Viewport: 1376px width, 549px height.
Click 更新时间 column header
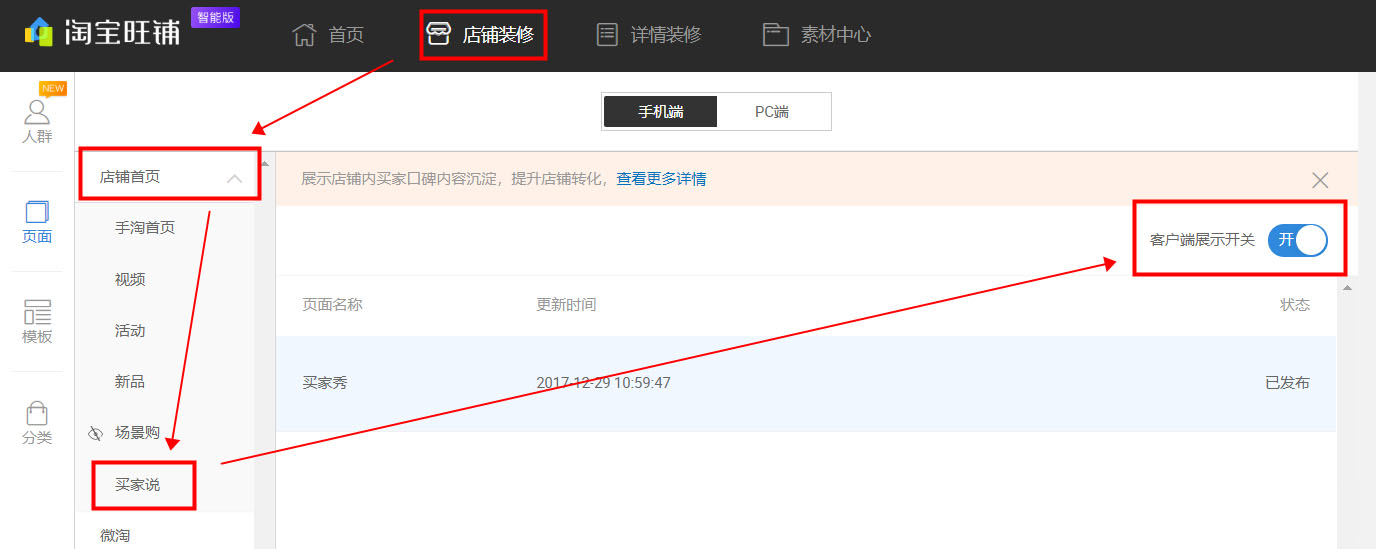click(566, 305)
